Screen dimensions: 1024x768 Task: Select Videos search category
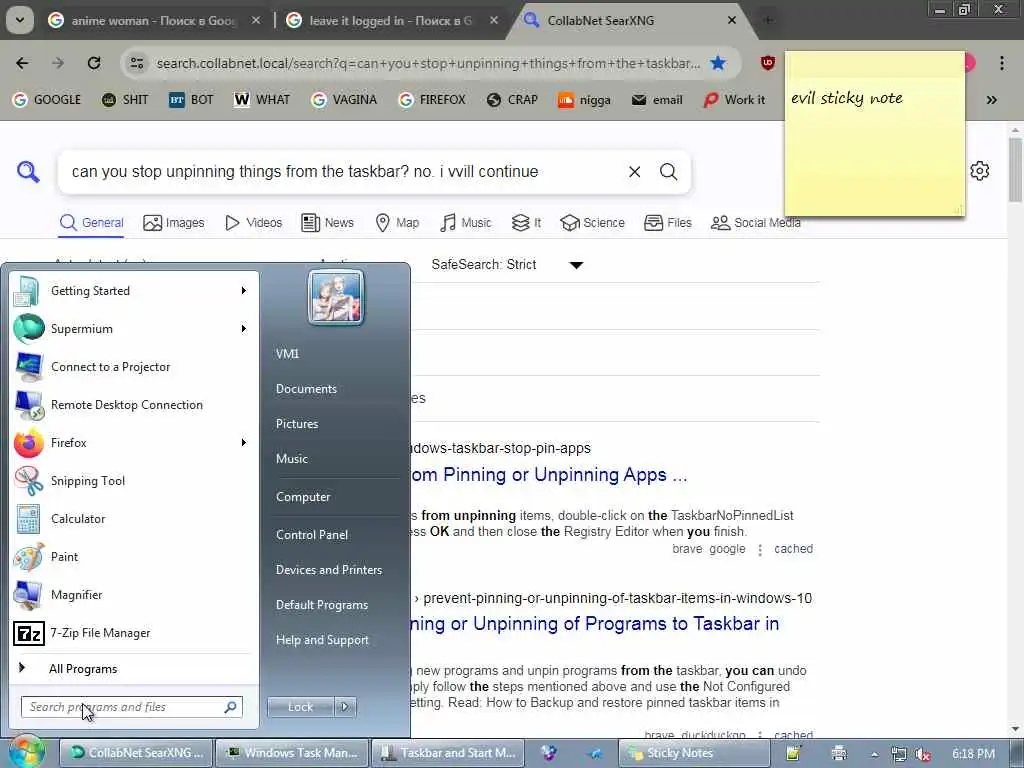[x=253, y=223]
